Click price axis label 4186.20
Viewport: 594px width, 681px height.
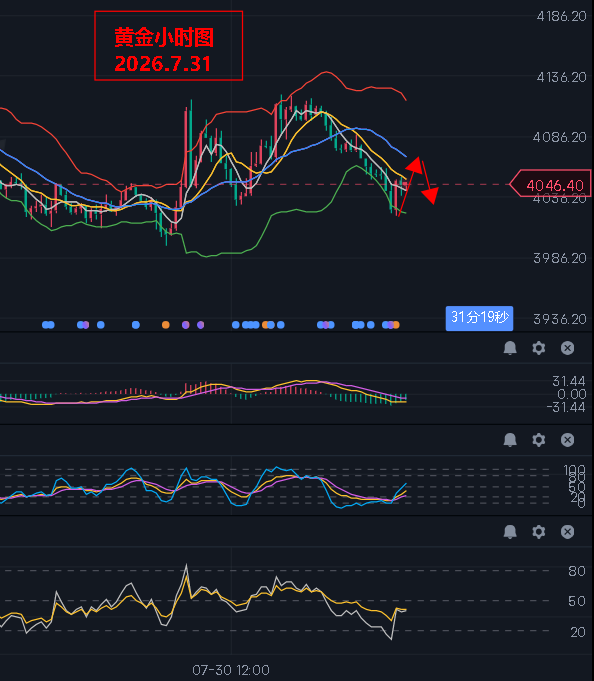click(561, 17)
